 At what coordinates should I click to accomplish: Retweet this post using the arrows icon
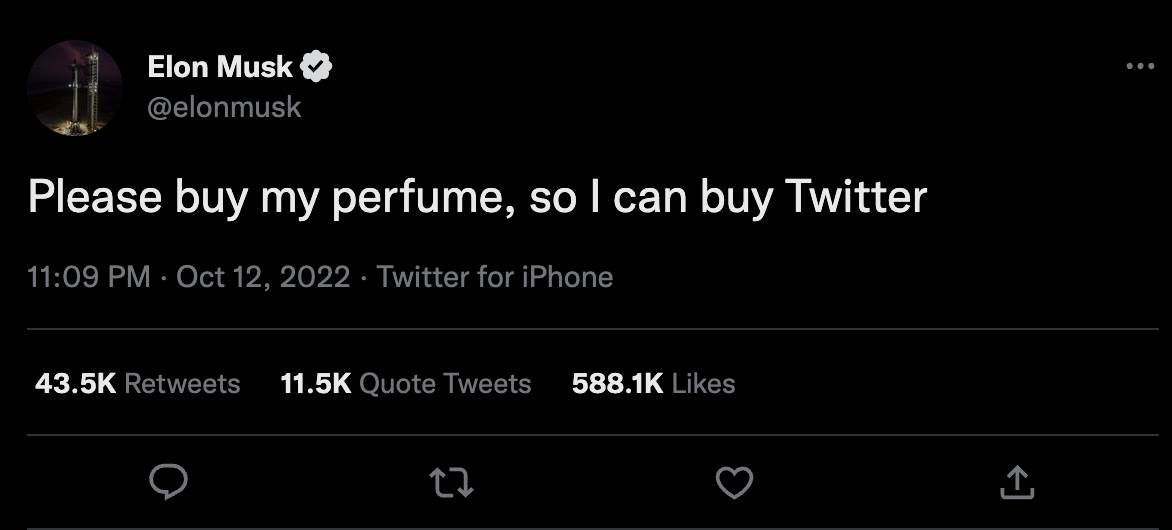(x=451, y=484)
